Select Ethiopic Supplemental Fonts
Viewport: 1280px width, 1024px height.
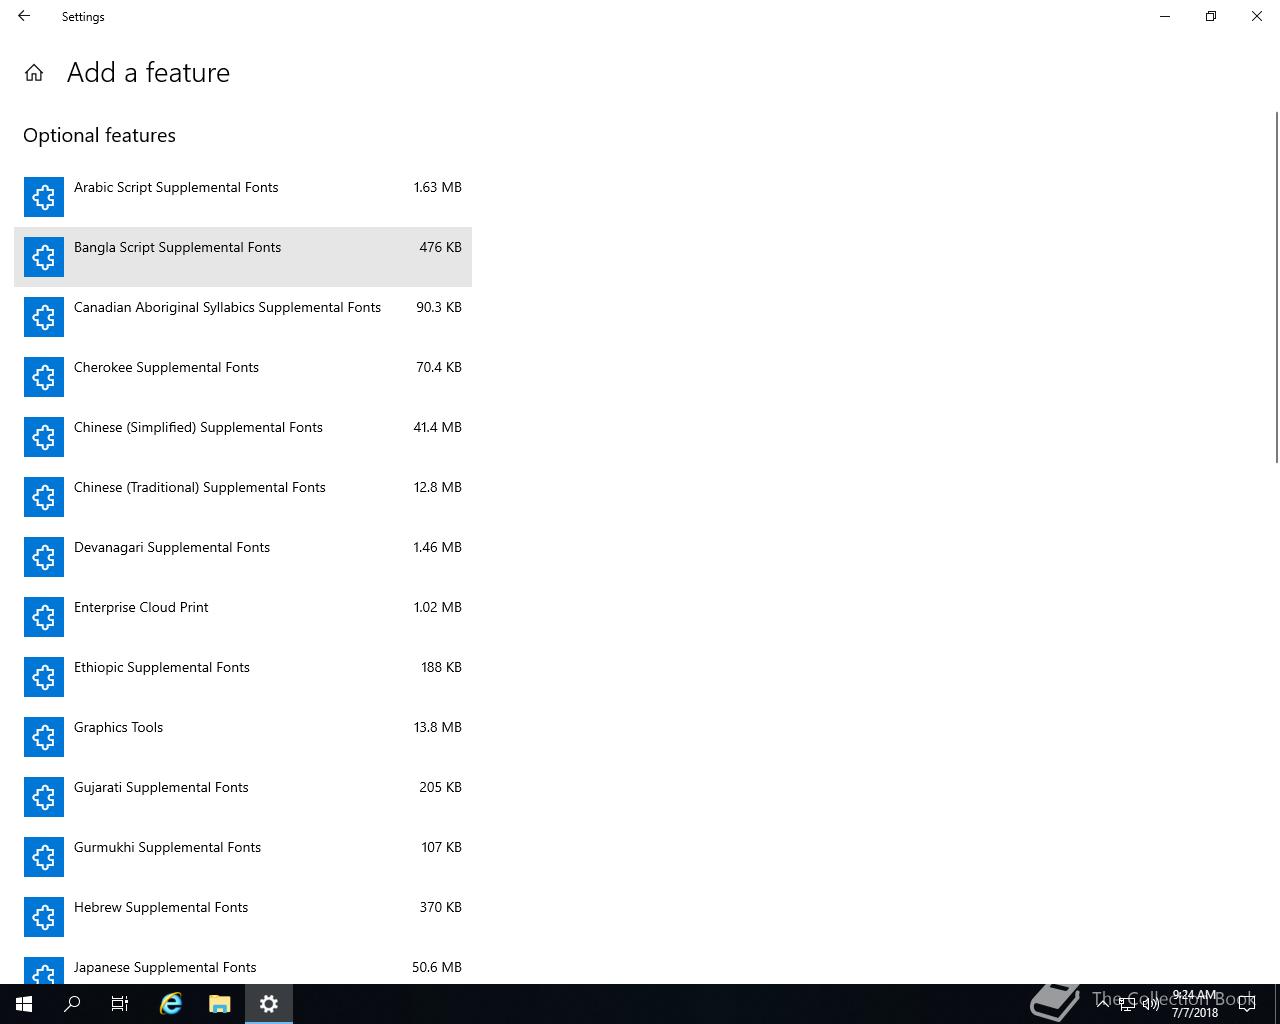point(243,677)
